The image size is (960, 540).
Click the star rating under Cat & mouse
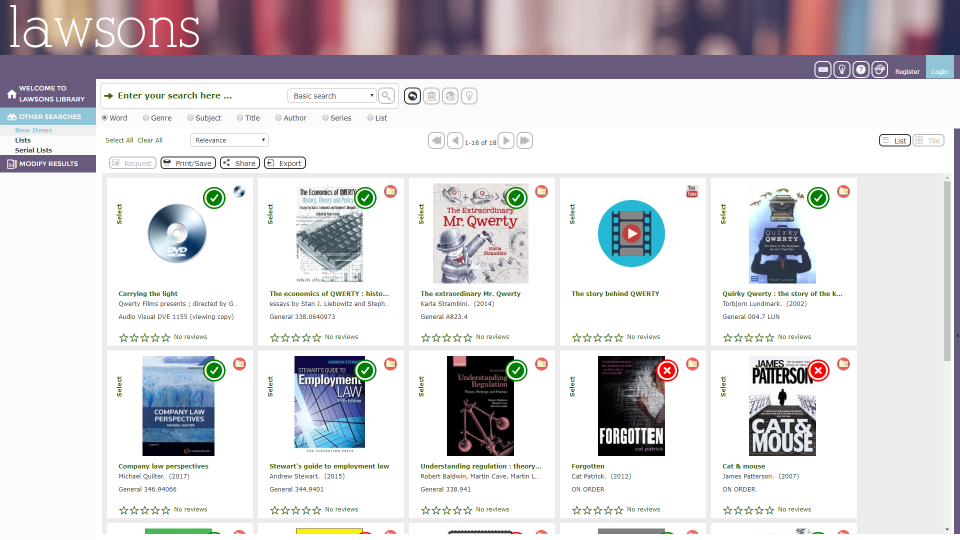pos(749,510)
